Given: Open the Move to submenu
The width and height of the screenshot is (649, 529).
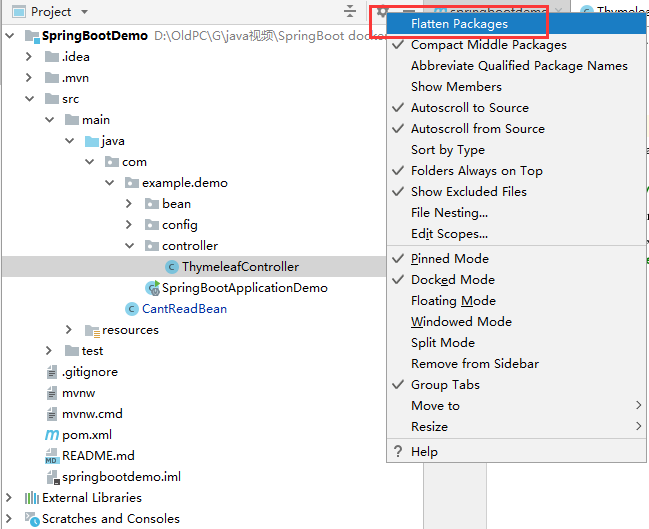Looking at the screenshot, I should coord(435,406).
